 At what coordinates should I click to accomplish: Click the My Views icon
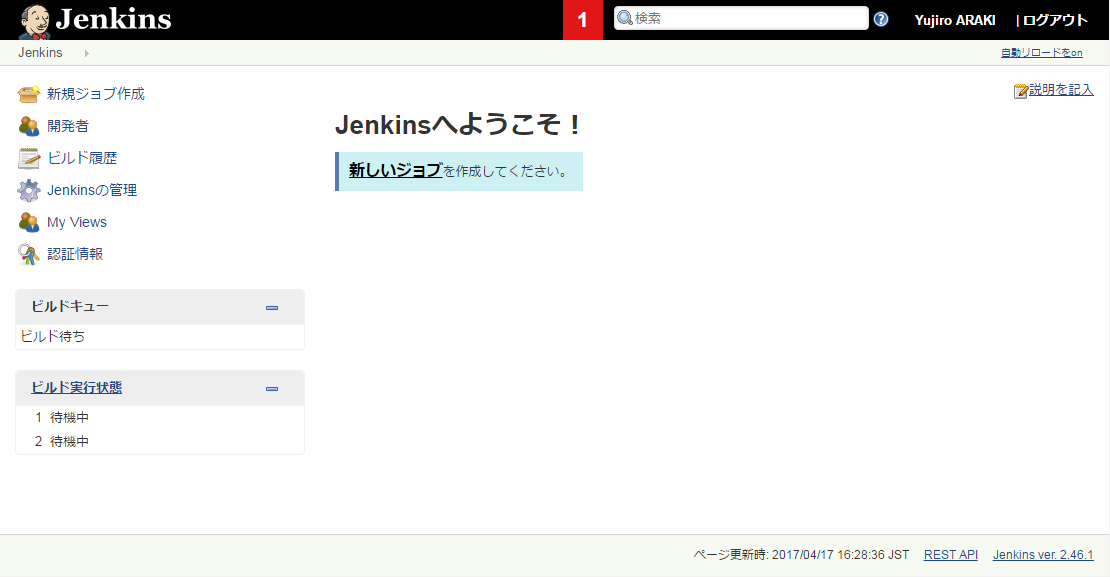(29, 222)
